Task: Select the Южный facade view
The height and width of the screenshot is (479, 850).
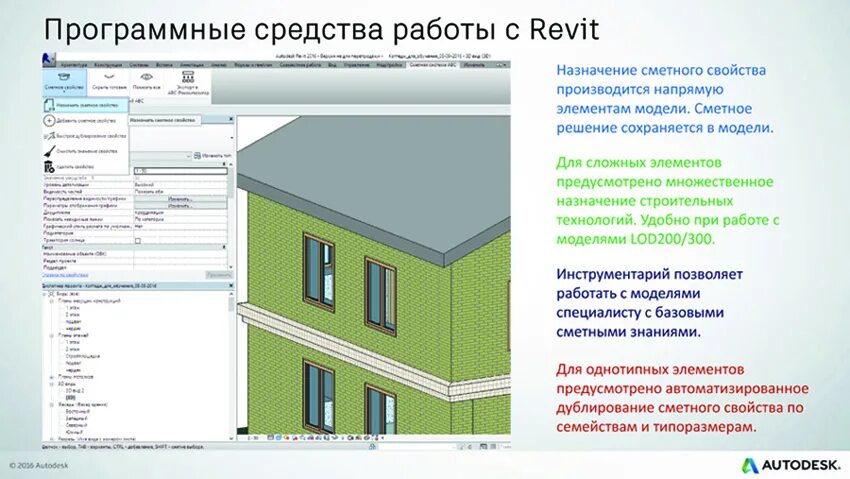Action: tap(74, 432)
